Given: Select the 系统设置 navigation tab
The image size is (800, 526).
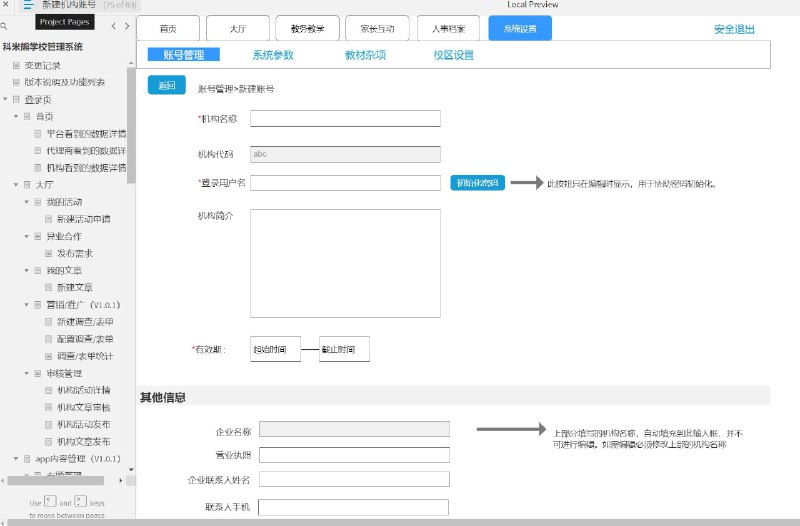Looking at the screenshot, I should click(520, 29).
